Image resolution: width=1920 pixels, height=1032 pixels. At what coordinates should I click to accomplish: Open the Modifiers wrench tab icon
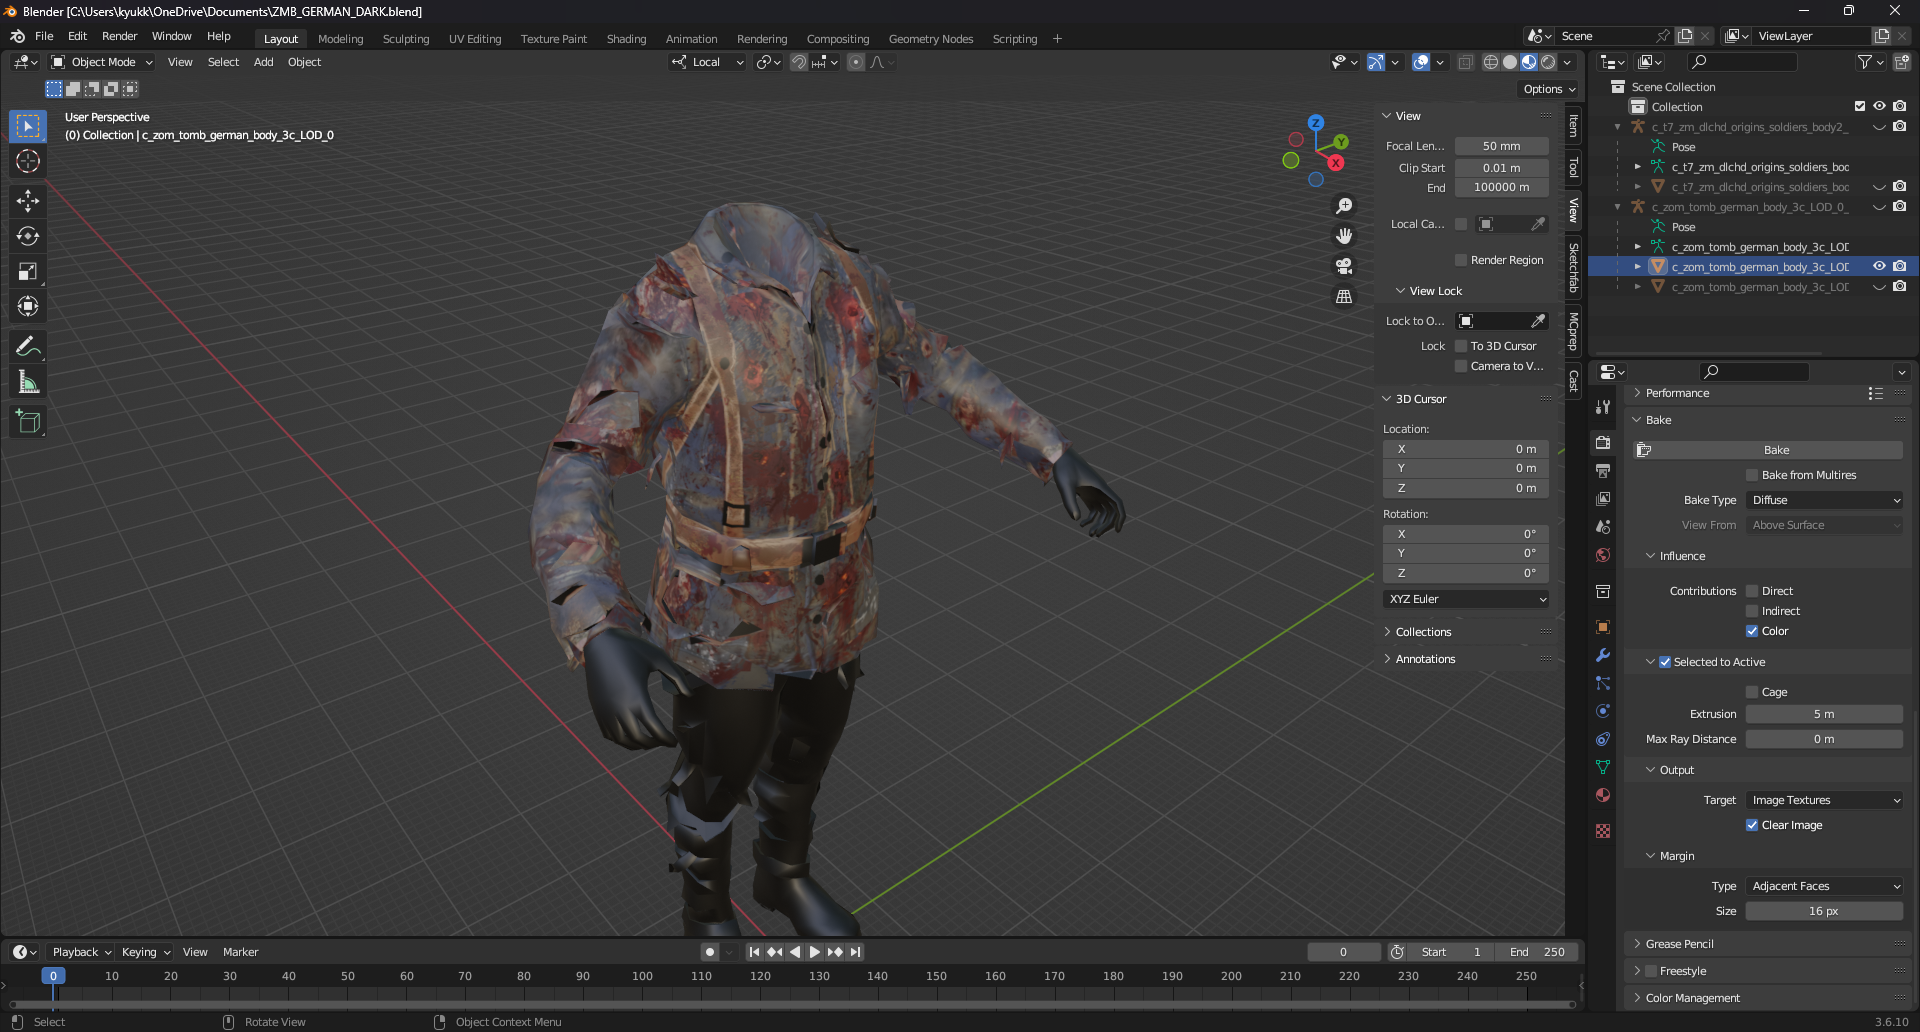point(1603,655)
